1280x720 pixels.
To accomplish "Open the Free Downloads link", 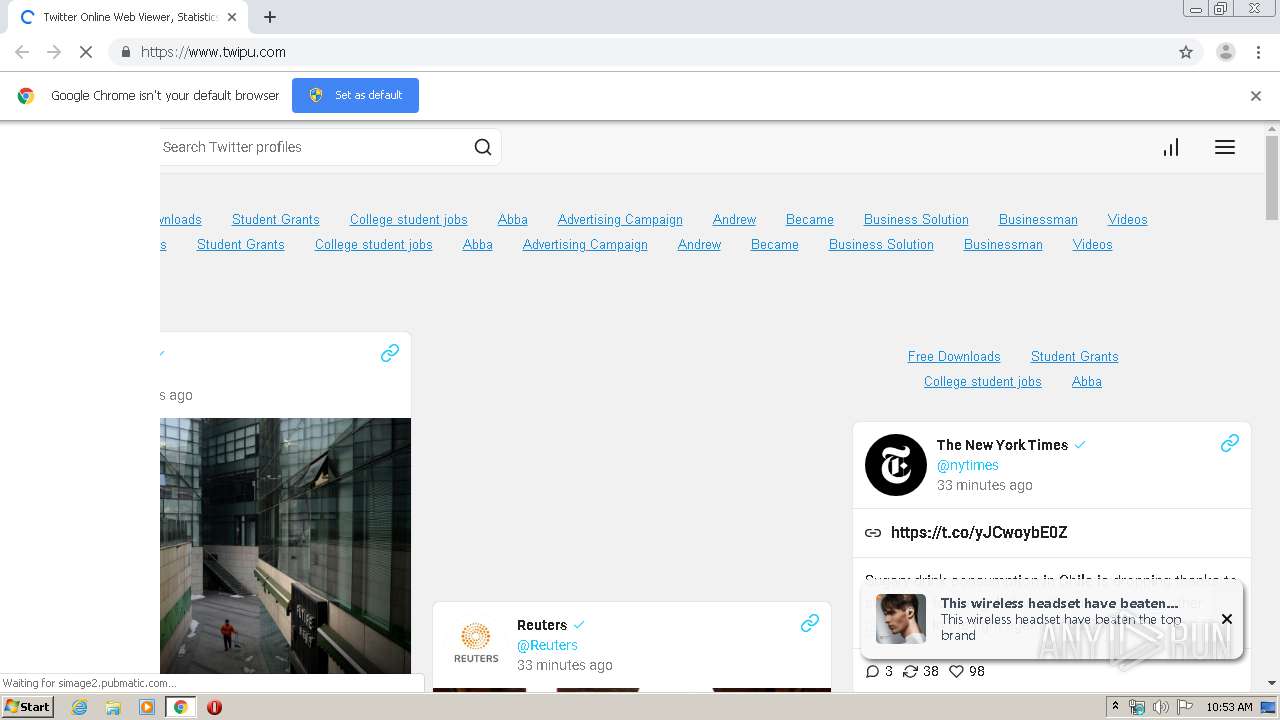I will 954,356.
